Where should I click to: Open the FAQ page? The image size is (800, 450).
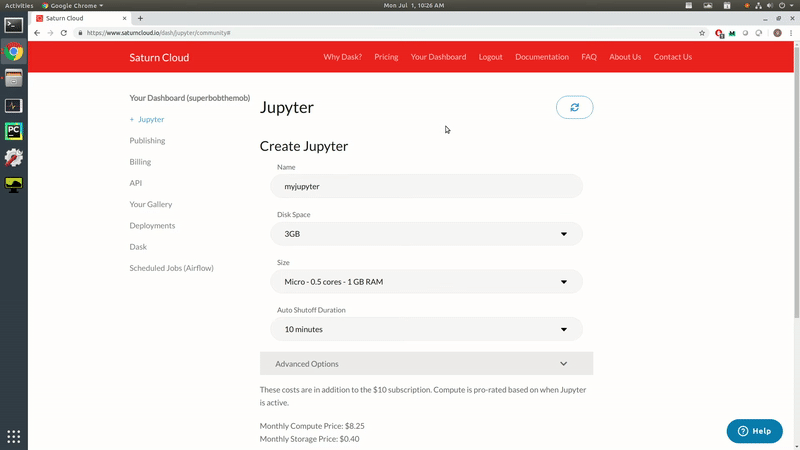[x=589, y=57]
